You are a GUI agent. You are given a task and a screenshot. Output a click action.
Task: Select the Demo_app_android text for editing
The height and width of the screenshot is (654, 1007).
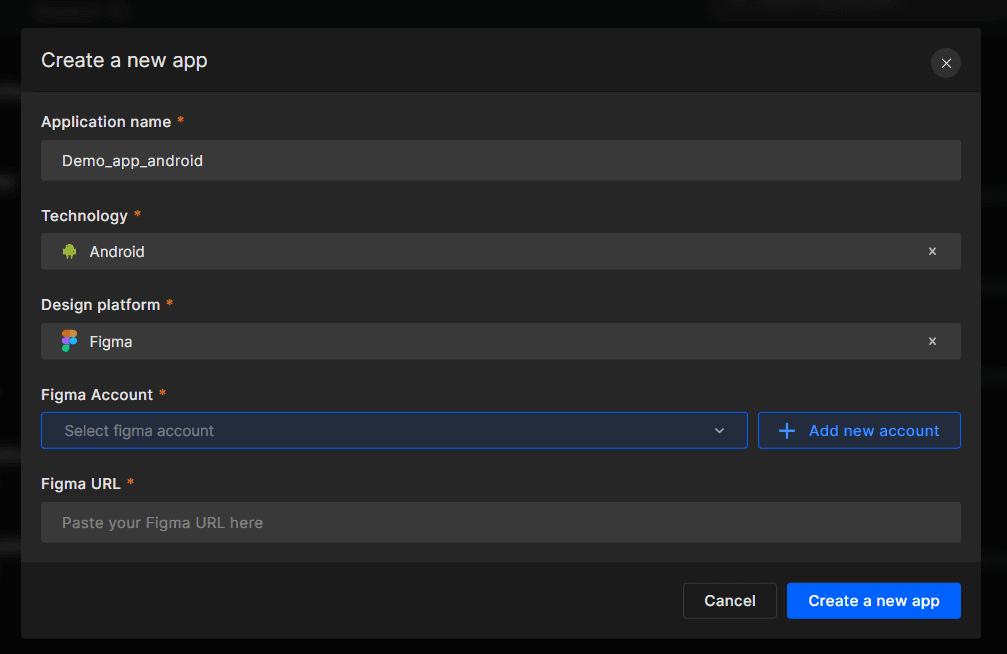pyautogui.click(x=132, y=160)
